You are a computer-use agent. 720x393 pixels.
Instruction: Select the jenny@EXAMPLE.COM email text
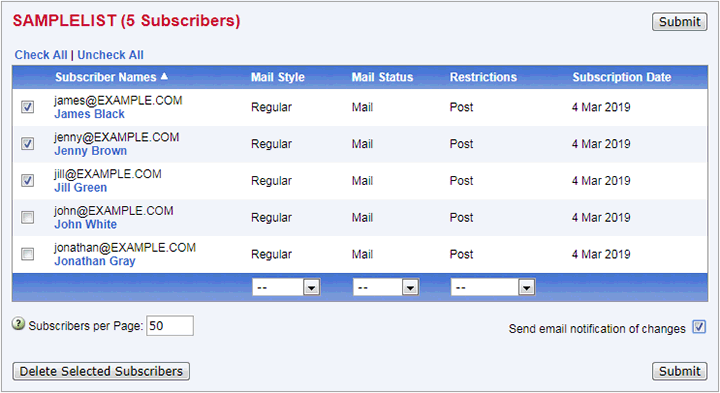click(x=117, y=137)
